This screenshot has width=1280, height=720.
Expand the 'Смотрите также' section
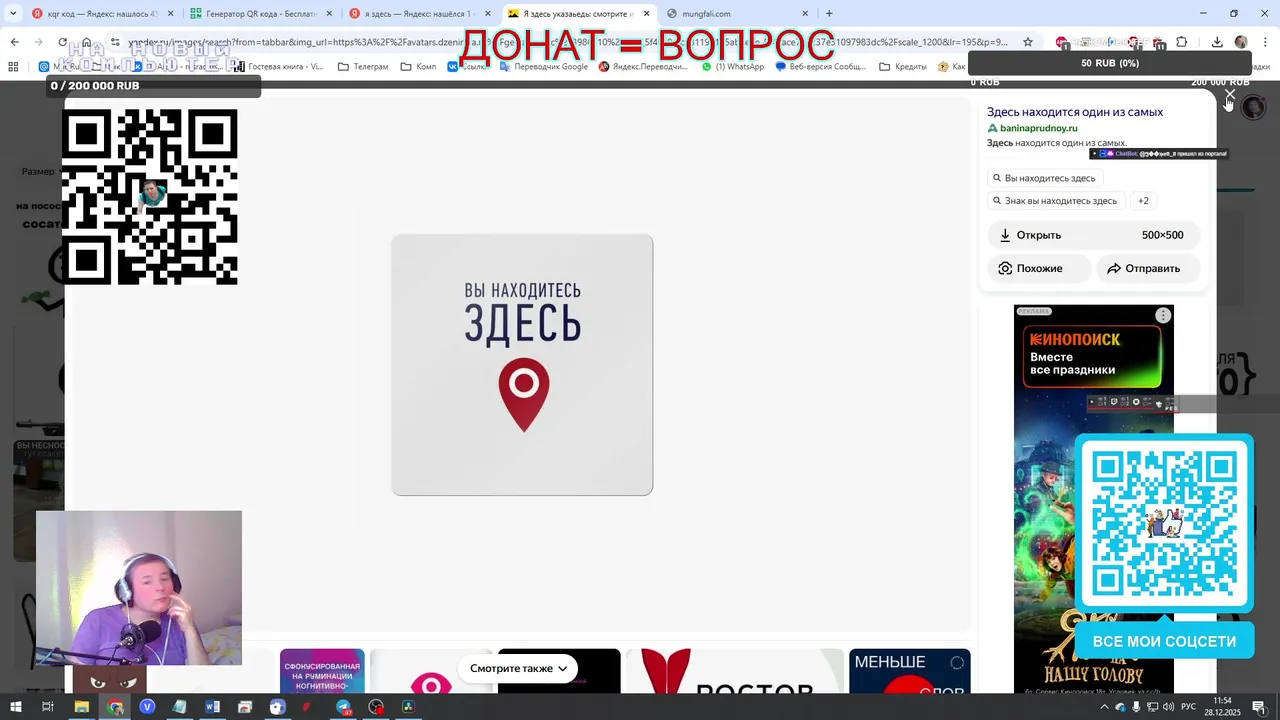click(518, 668)
